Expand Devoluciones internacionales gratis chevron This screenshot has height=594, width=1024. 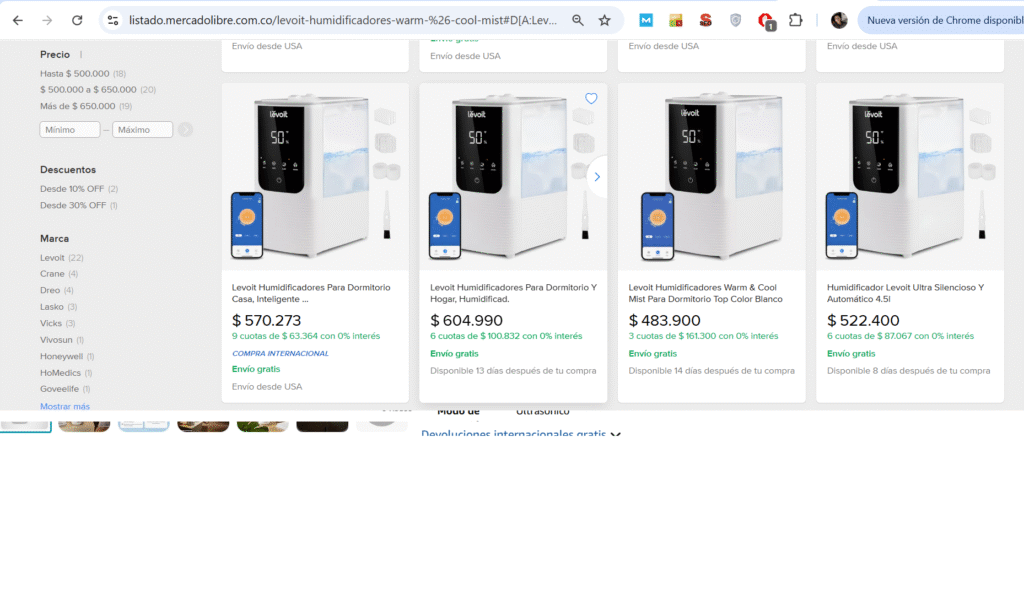[616, 434]
